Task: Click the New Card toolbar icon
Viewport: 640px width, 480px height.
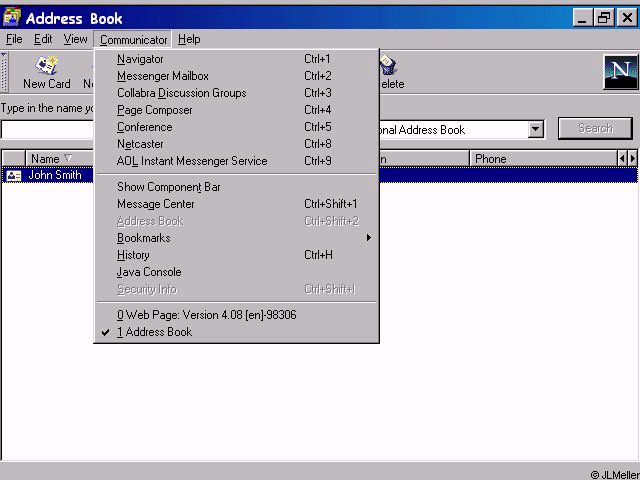Action: point(47,72)
